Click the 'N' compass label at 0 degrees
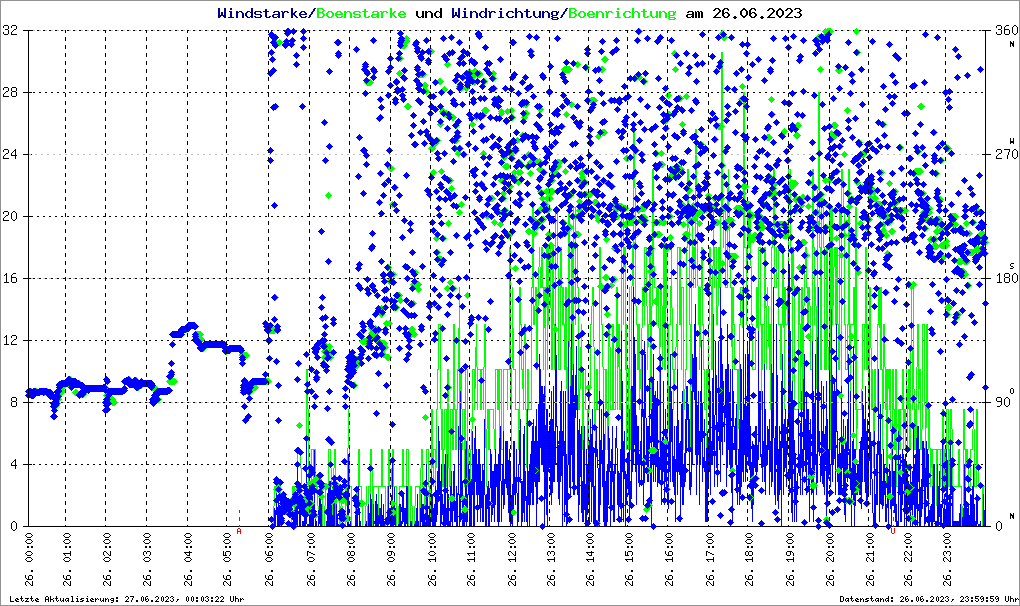 1012,515
